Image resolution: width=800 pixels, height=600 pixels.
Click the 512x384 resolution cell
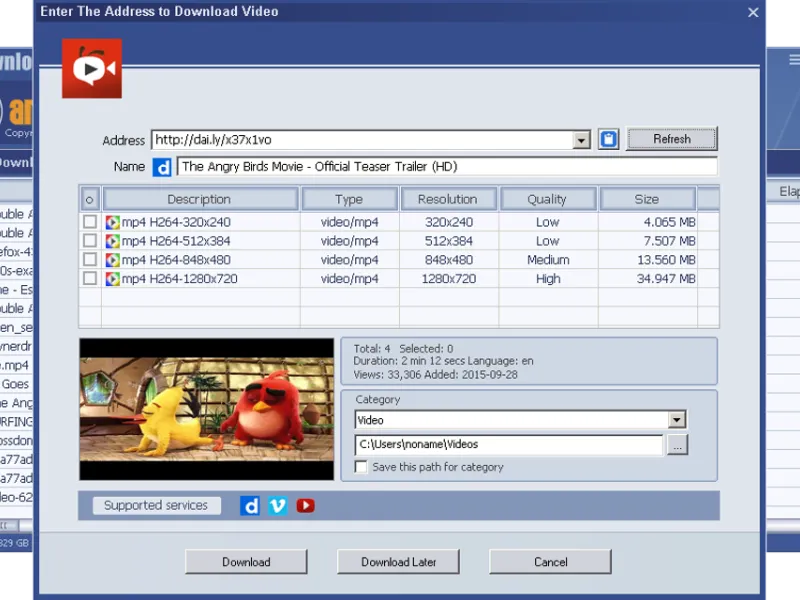pos(448,241)
